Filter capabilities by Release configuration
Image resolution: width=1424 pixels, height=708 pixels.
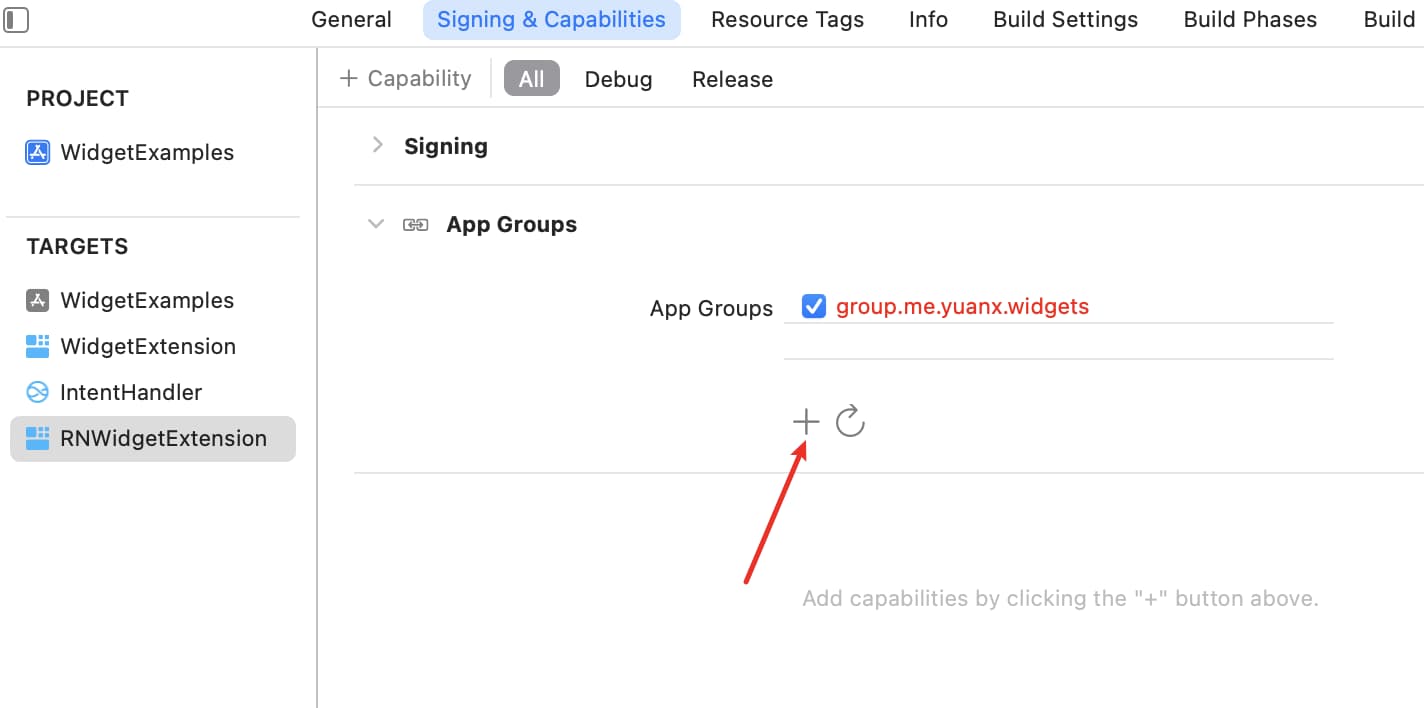[732, 79]
